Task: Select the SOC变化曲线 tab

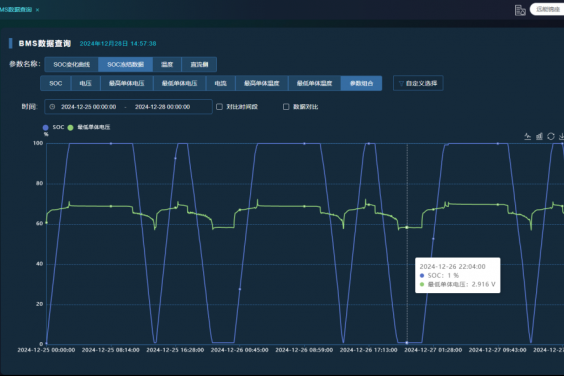Action: pos(72,64)
